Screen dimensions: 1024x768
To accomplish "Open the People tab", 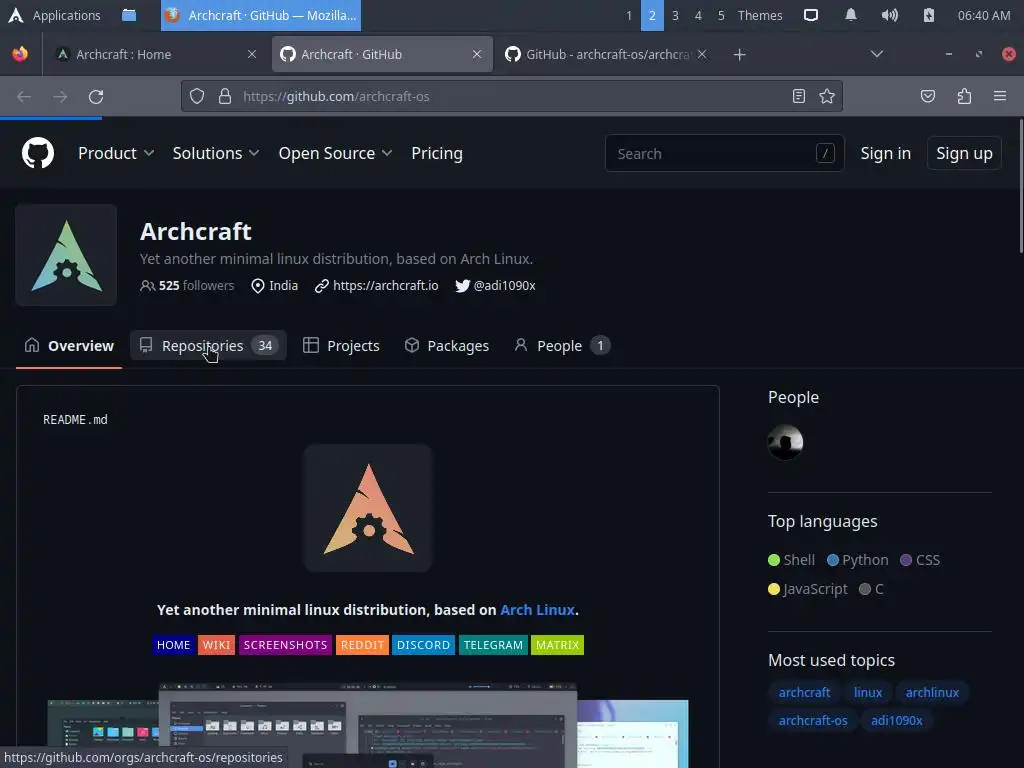I will coord(562,345).
